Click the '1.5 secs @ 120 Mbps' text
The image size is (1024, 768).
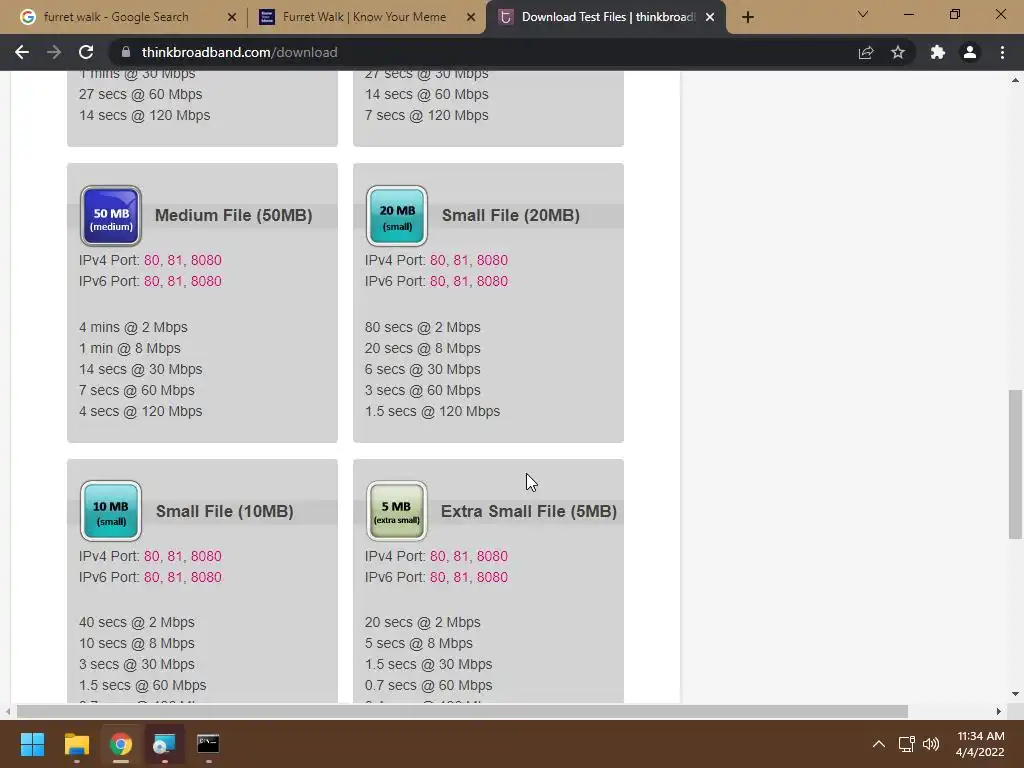pyautogui.click(x=432, y=411)
